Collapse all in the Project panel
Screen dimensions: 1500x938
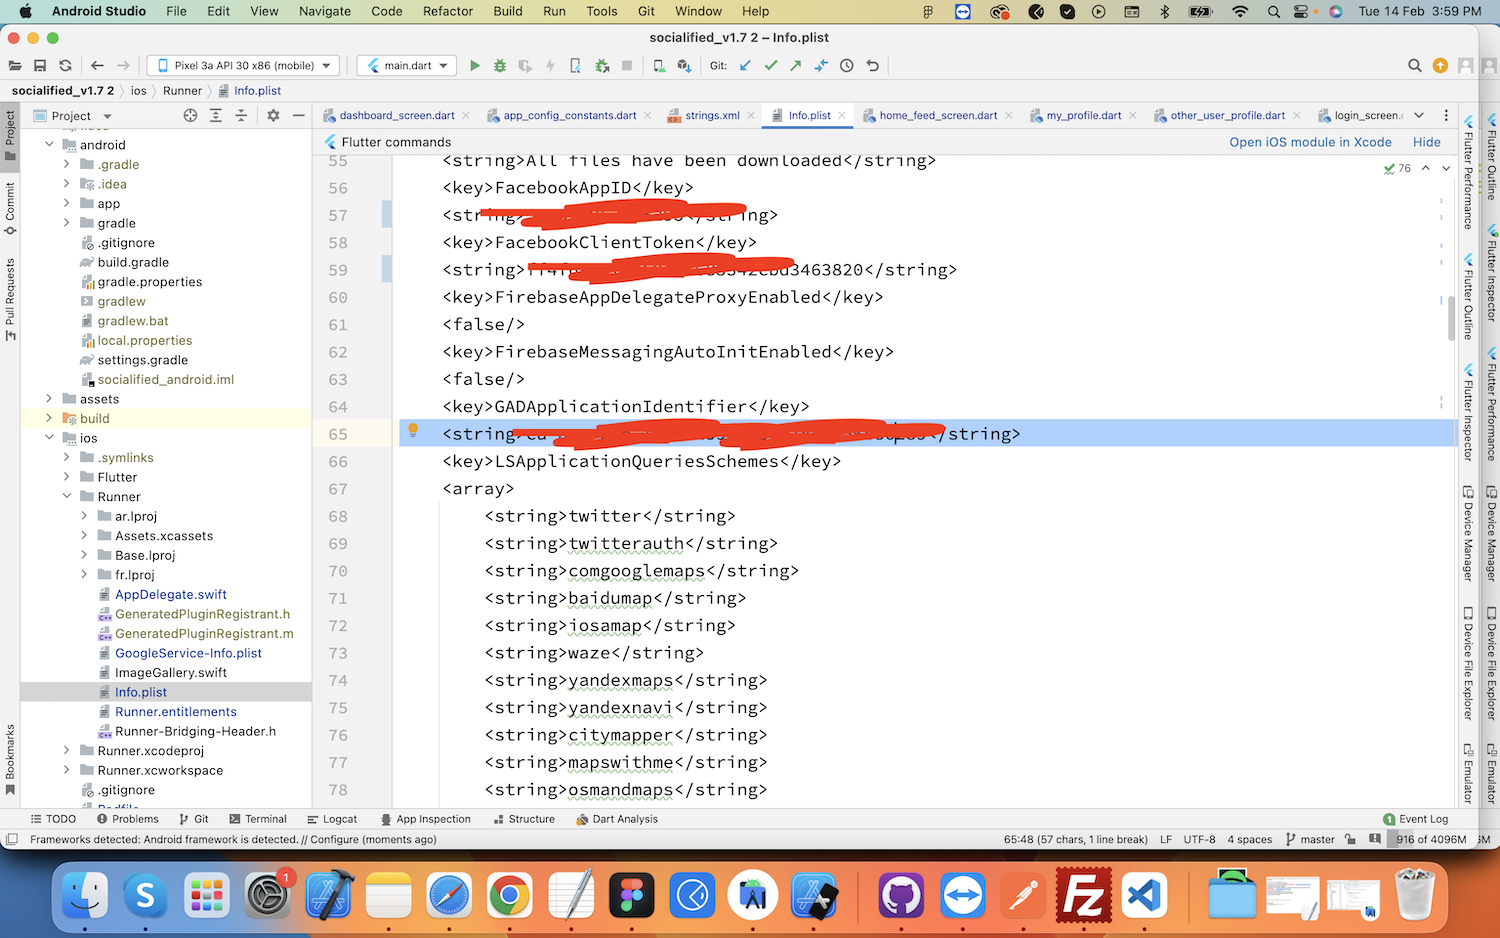click(x=241, y=116)
